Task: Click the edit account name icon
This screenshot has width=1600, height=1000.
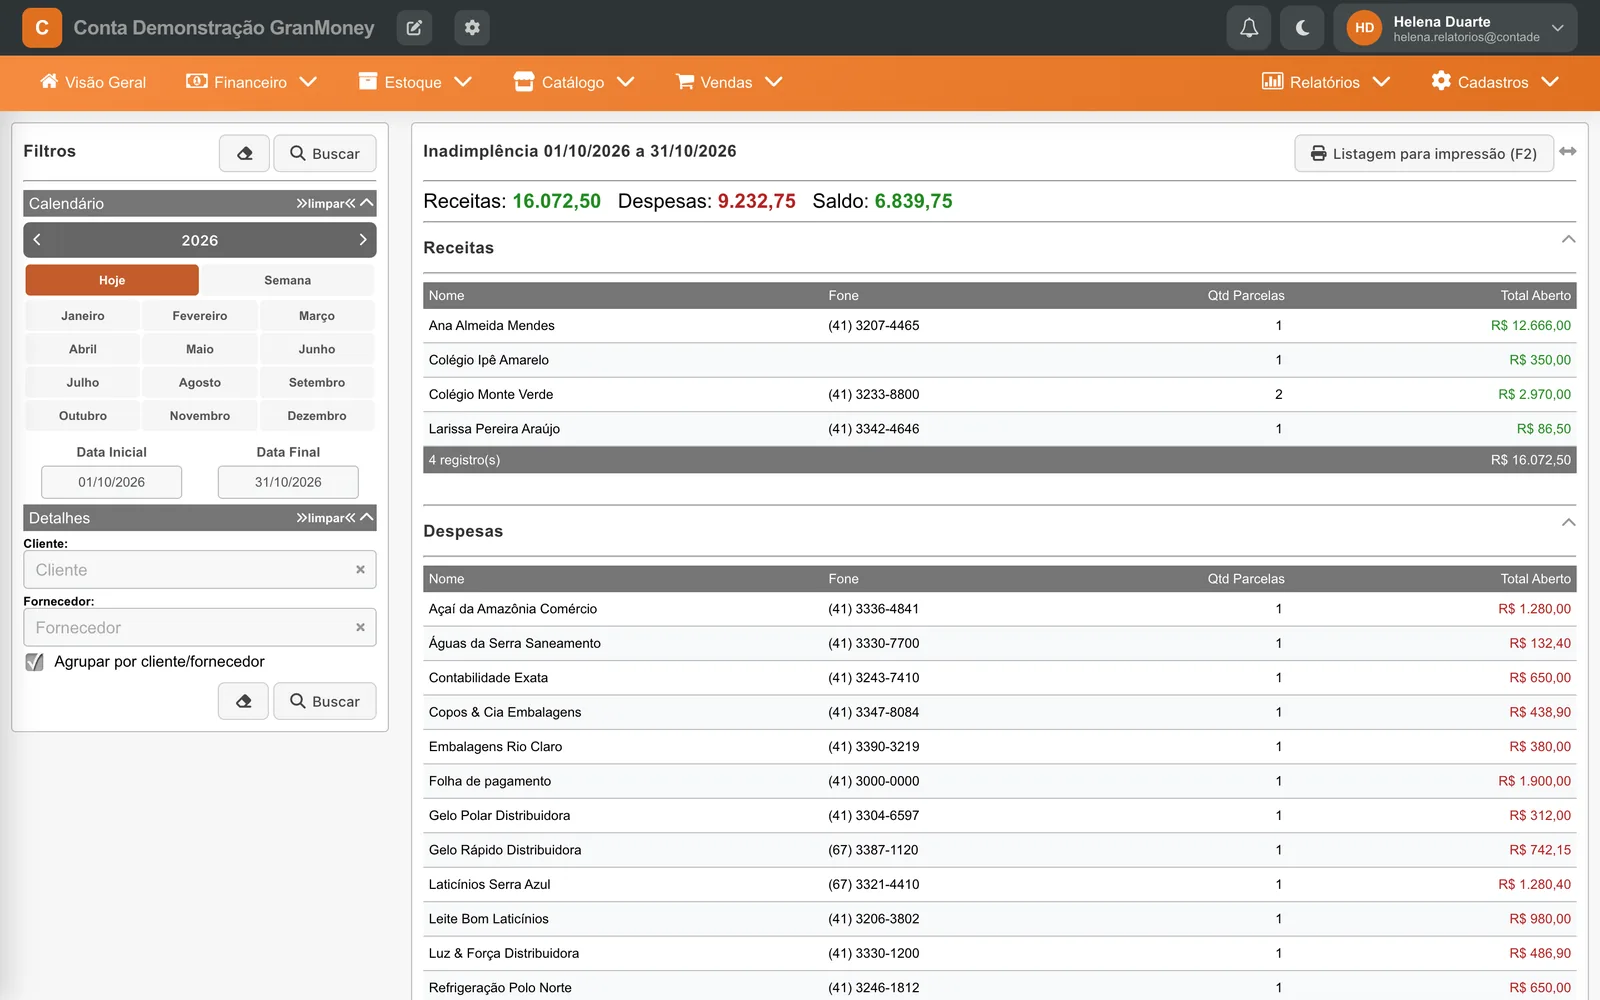Action: click(414, 28)
